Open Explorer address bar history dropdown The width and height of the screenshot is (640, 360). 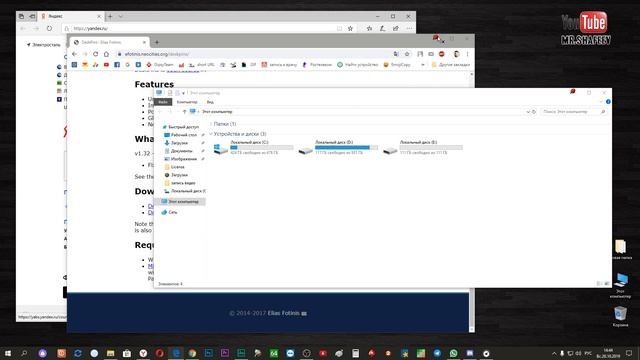pos(528,111)
